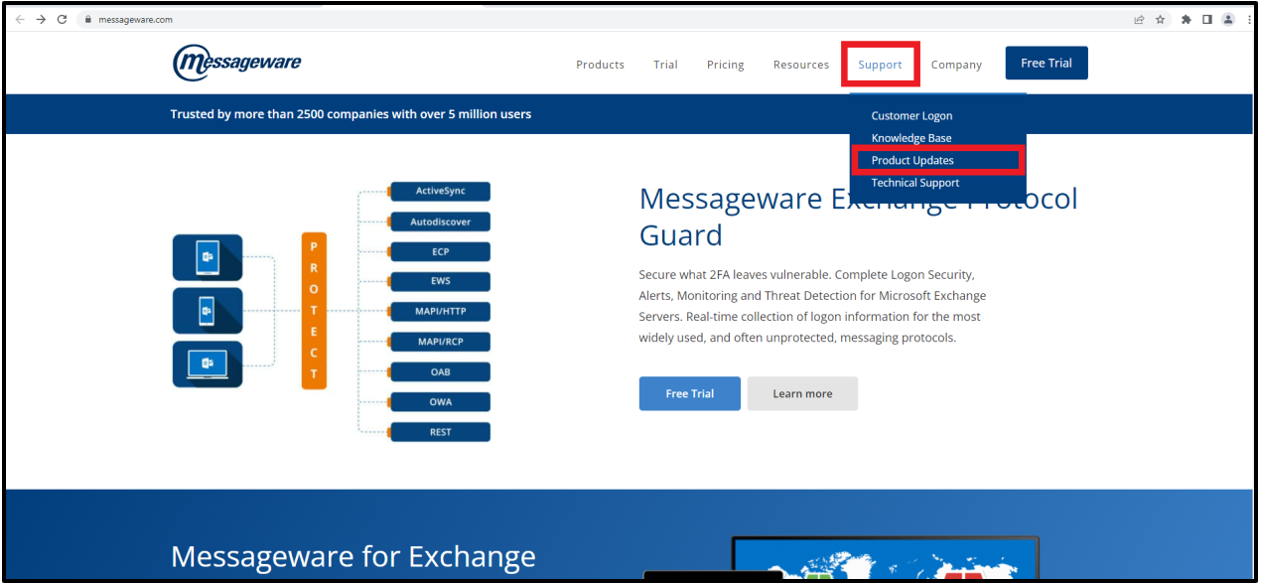Click the browser bookmark star
Image resolution: width=1261 pixels, height=586 pixels.
(x=1160, y=18)
